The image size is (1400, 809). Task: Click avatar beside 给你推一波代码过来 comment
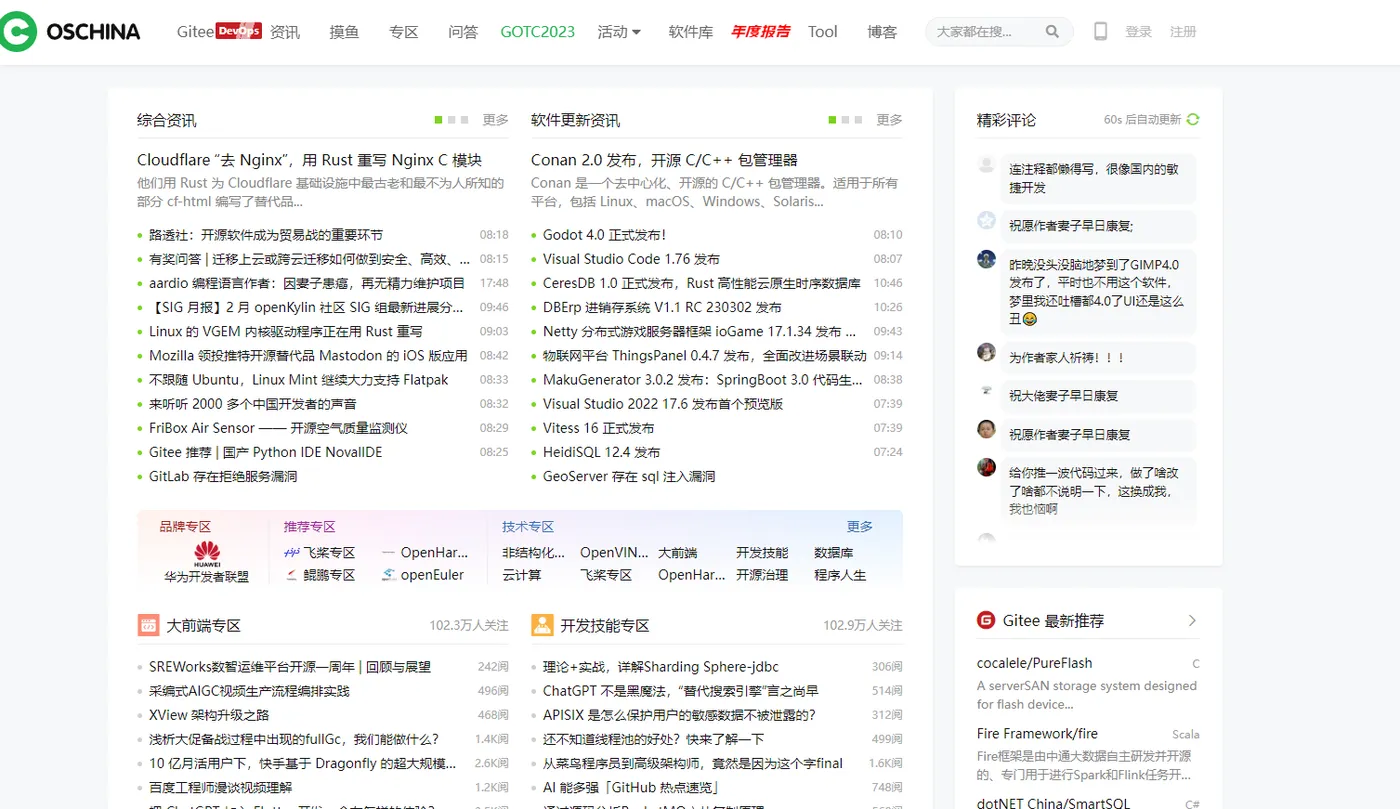click(986, 467)
